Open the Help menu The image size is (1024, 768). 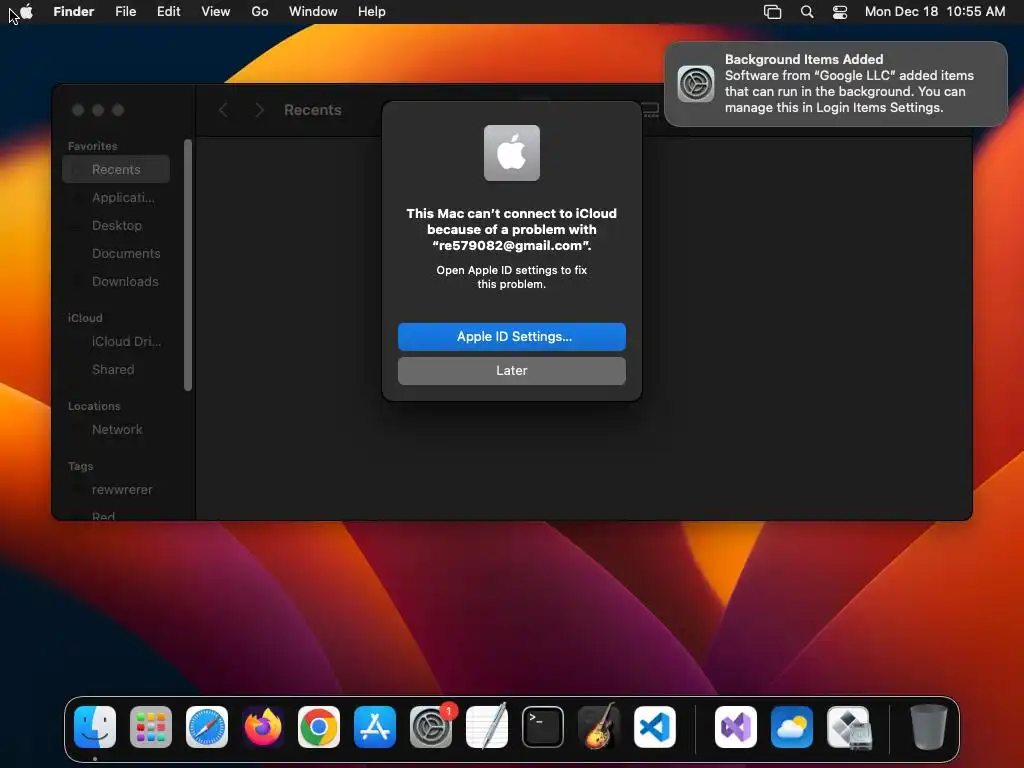click(372, 12)
